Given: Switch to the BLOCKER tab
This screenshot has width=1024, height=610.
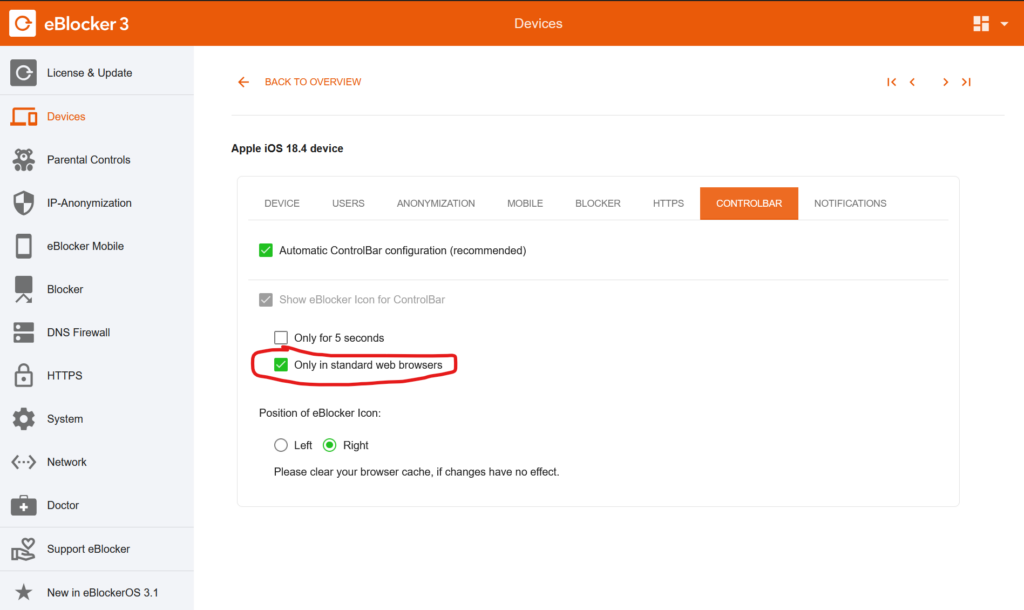Looking at the screenshot, I should [x=598, y=203].
